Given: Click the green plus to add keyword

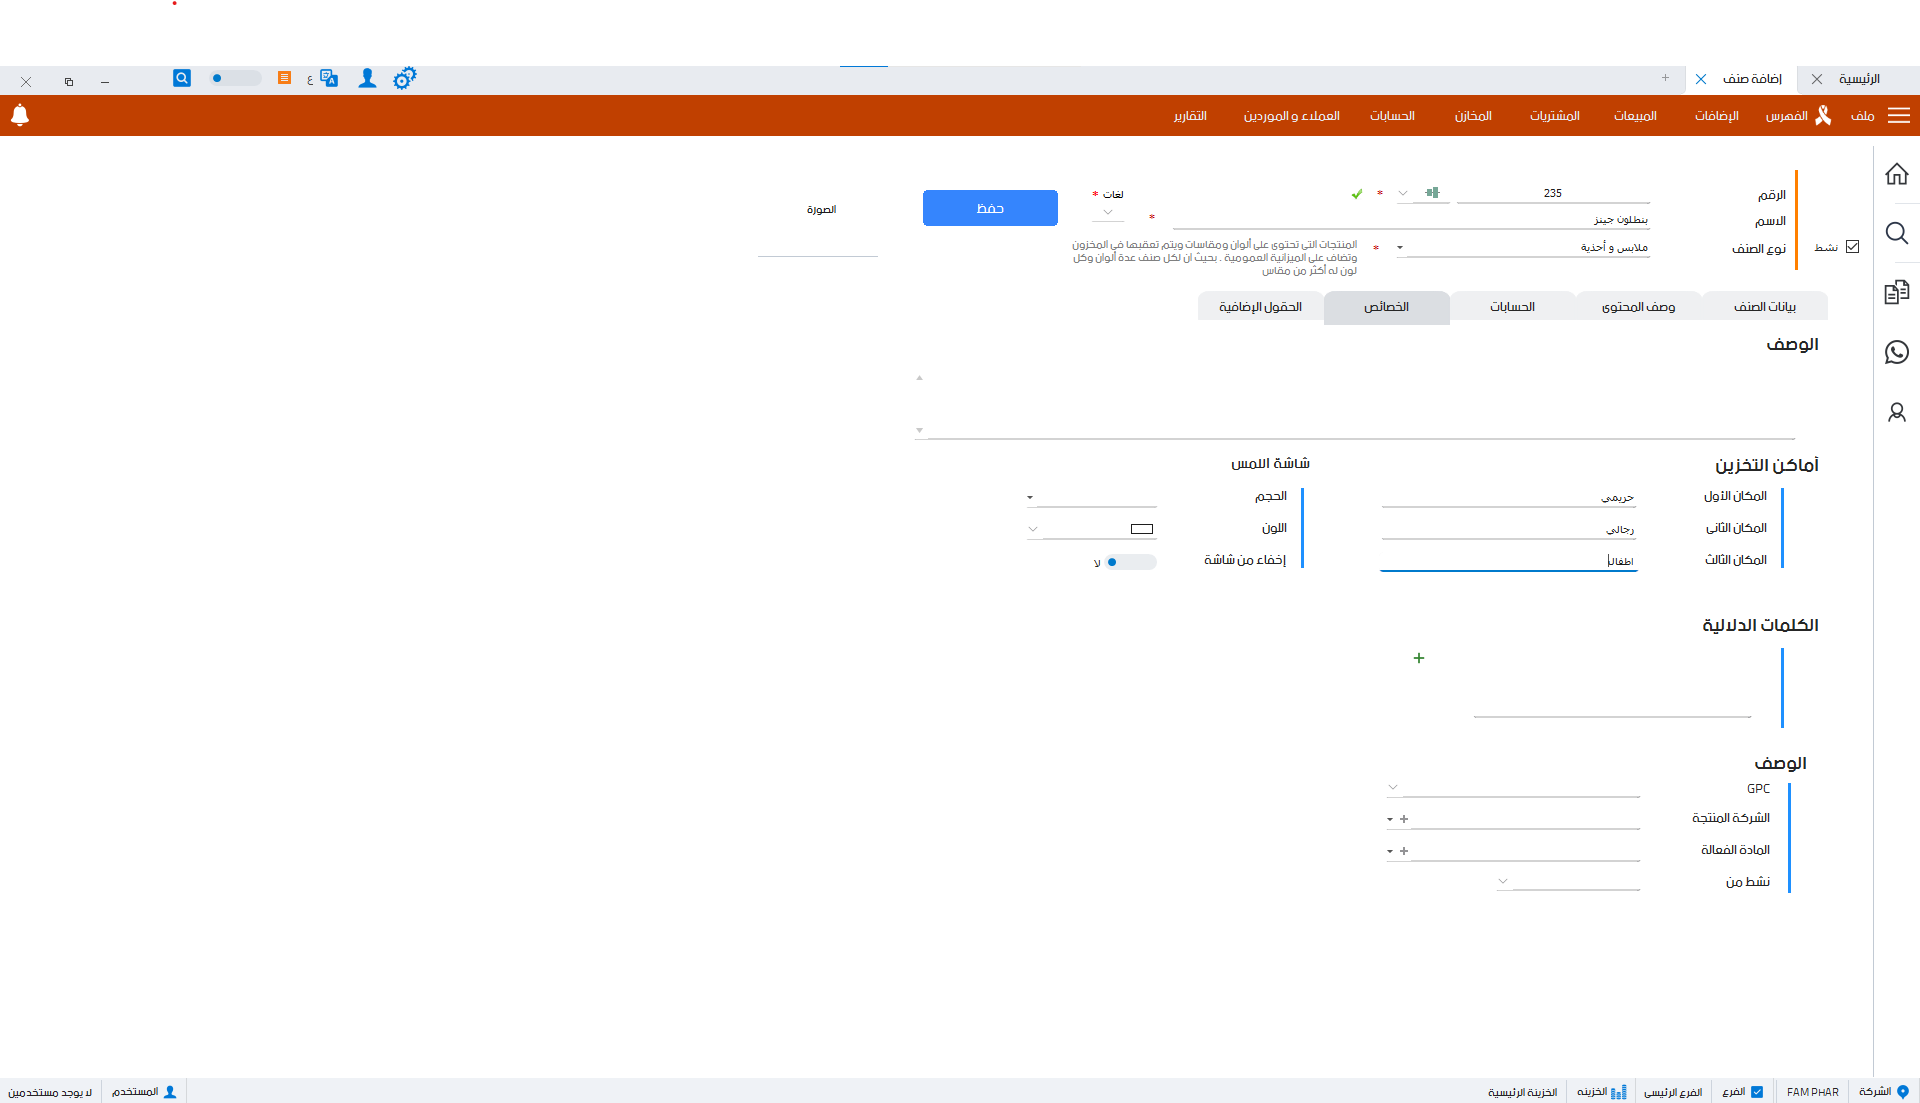Looking at the screenshot, I should [x=1418, y=658].
